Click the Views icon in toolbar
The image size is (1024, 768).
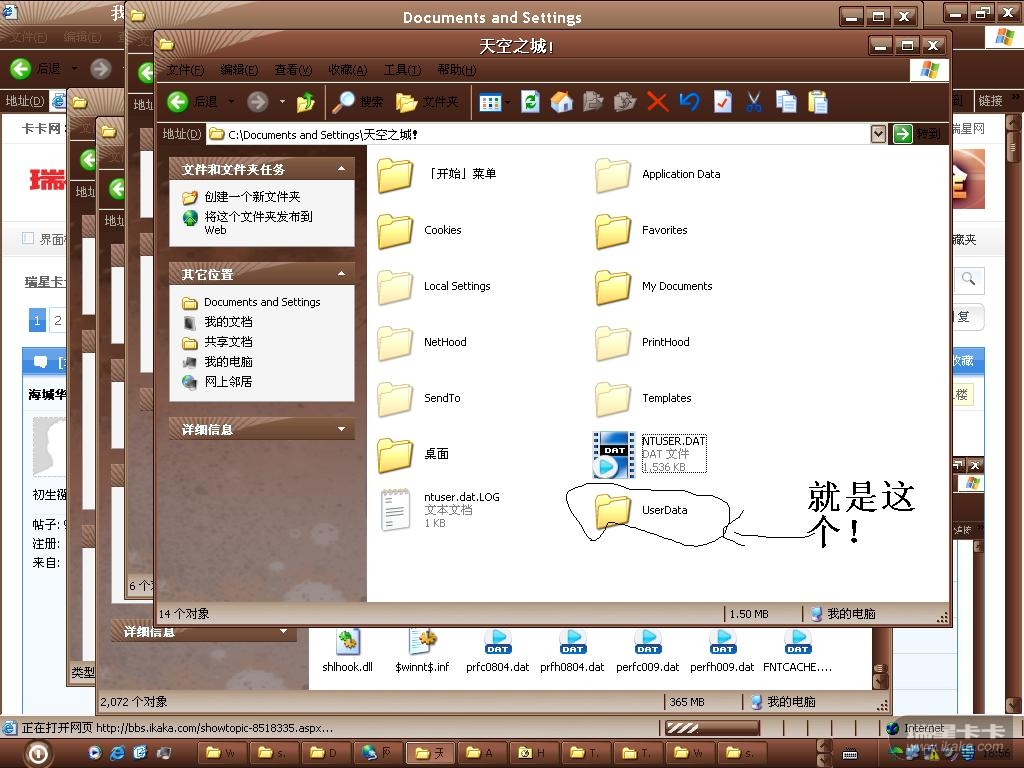point(490,103)
